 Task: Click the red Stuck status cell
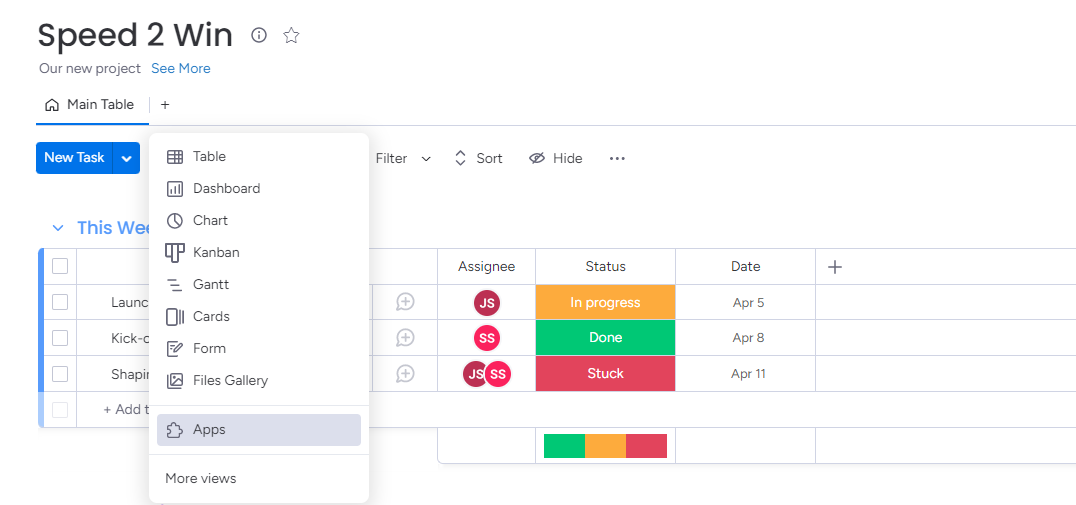pos(605,374)
